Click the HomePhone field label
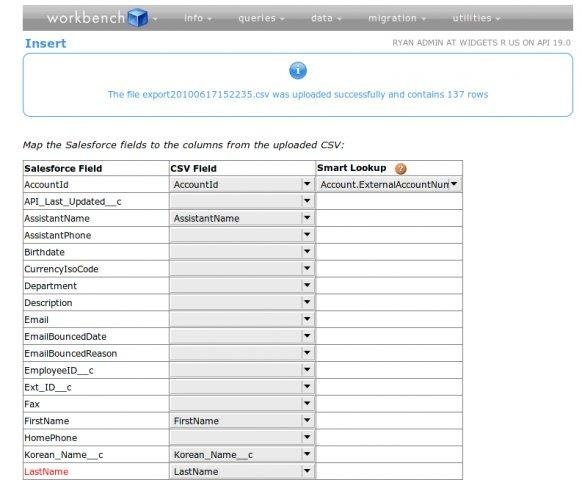The width and height of the screenshot is (582, 480). pos(50,438)
